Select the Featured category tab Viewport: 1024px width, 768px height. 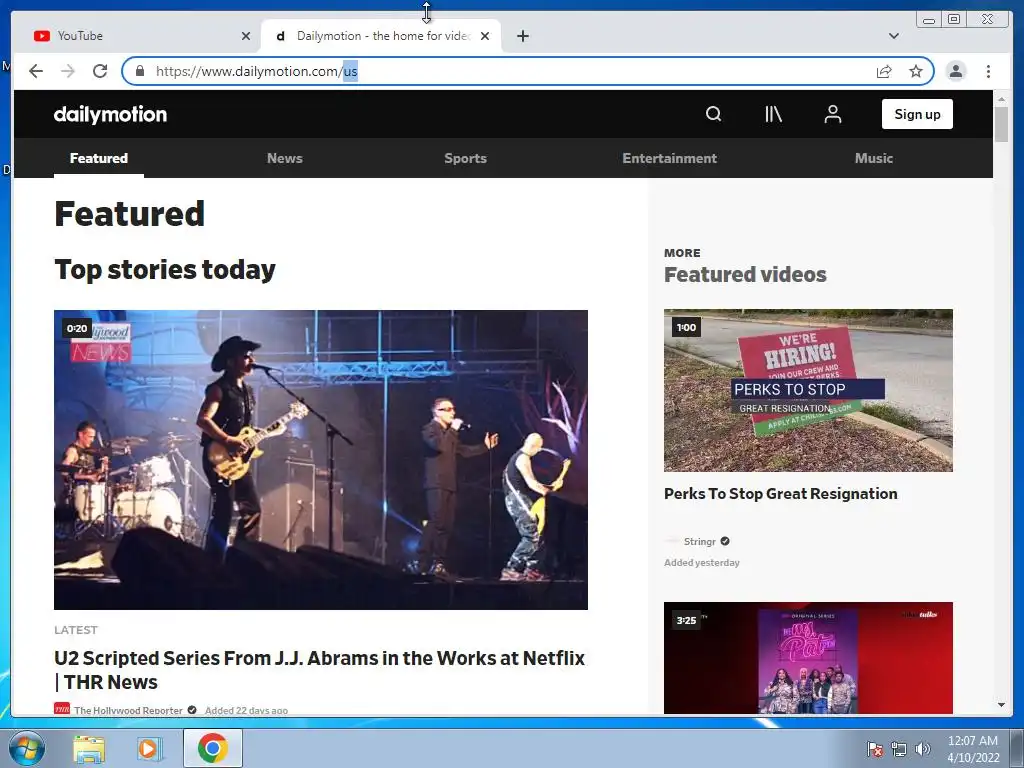[x=99, y=158]
